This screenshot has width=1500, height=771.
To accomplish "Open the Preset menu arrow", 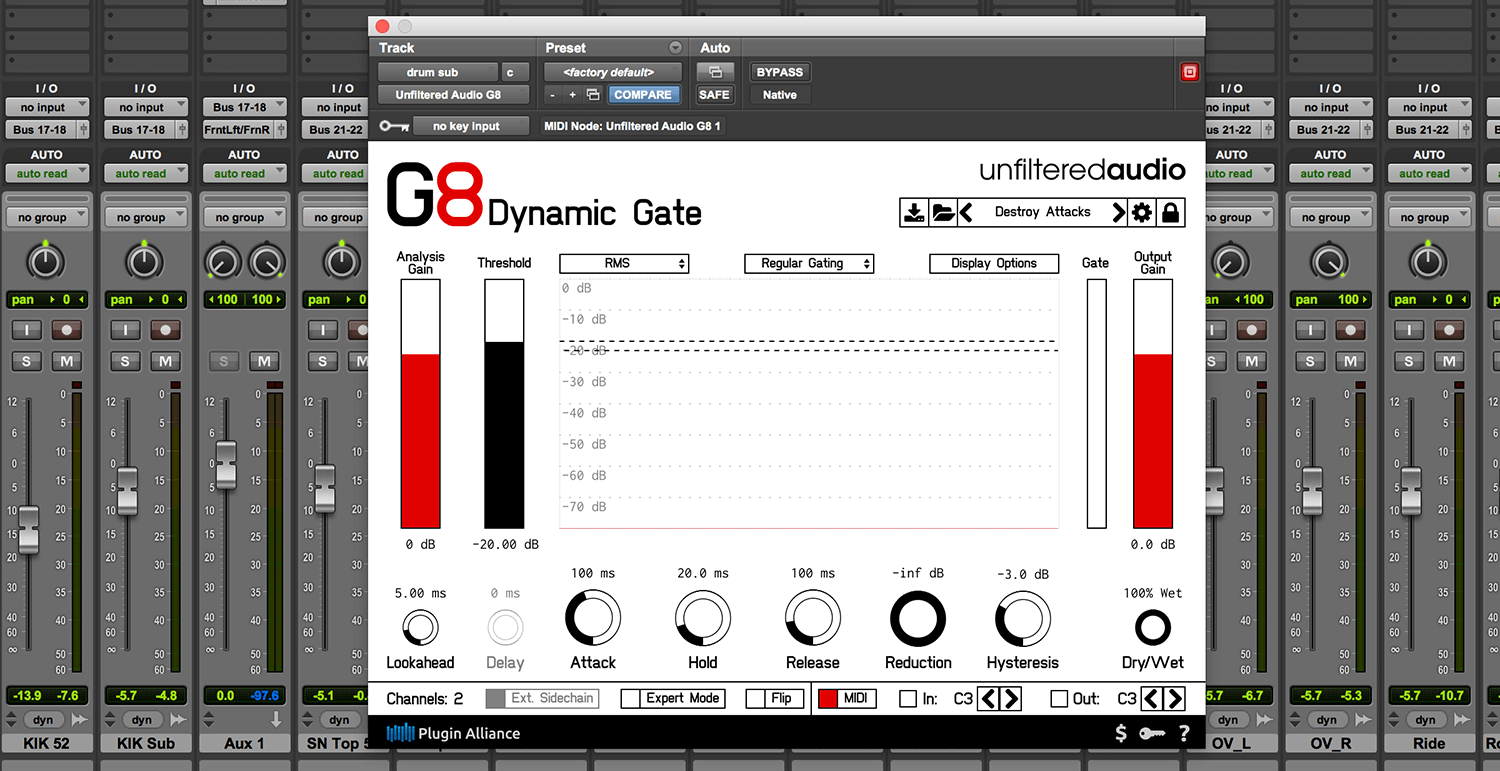I will point(675,48).
